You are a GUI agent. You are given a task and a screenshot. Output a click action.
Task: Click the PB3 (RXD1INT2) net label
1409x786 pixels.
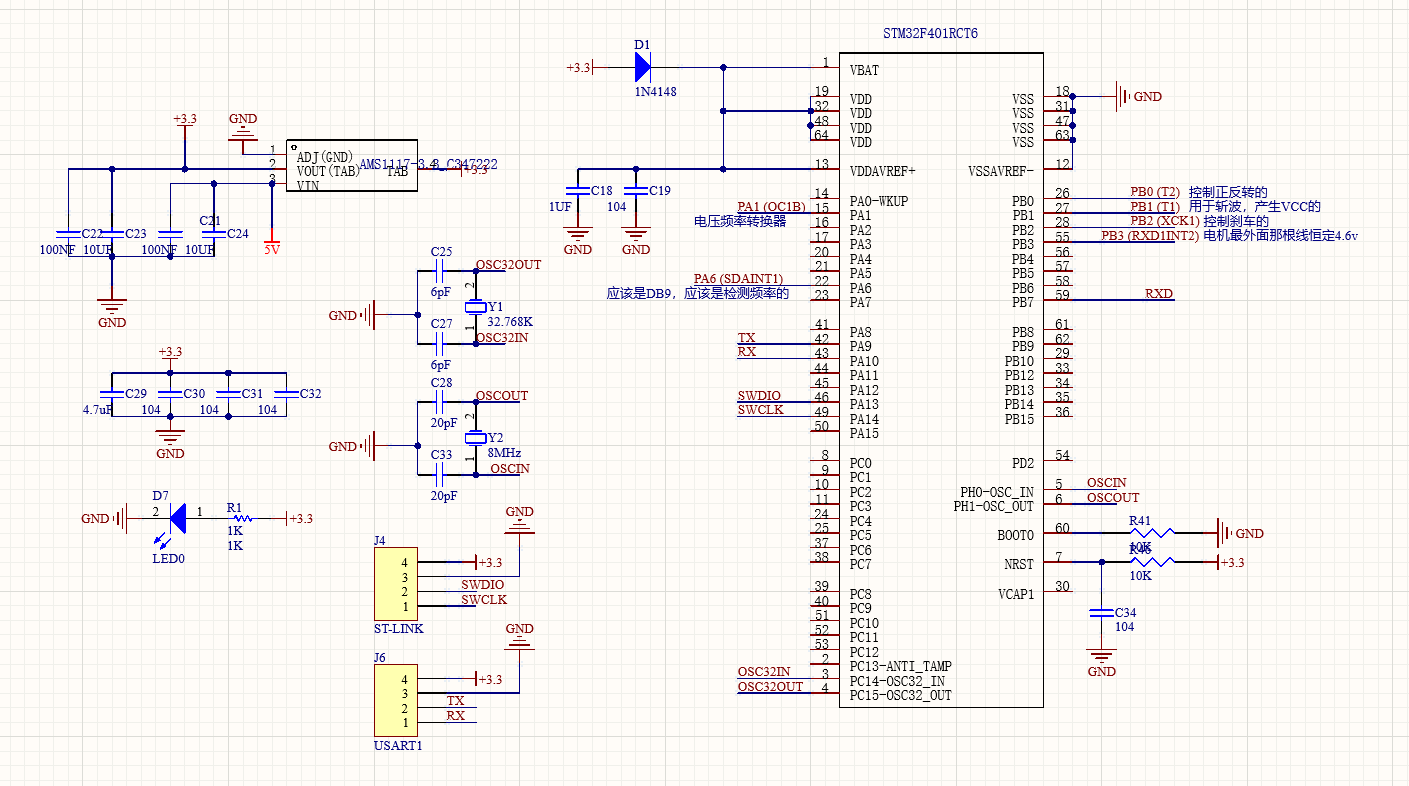1150,236
